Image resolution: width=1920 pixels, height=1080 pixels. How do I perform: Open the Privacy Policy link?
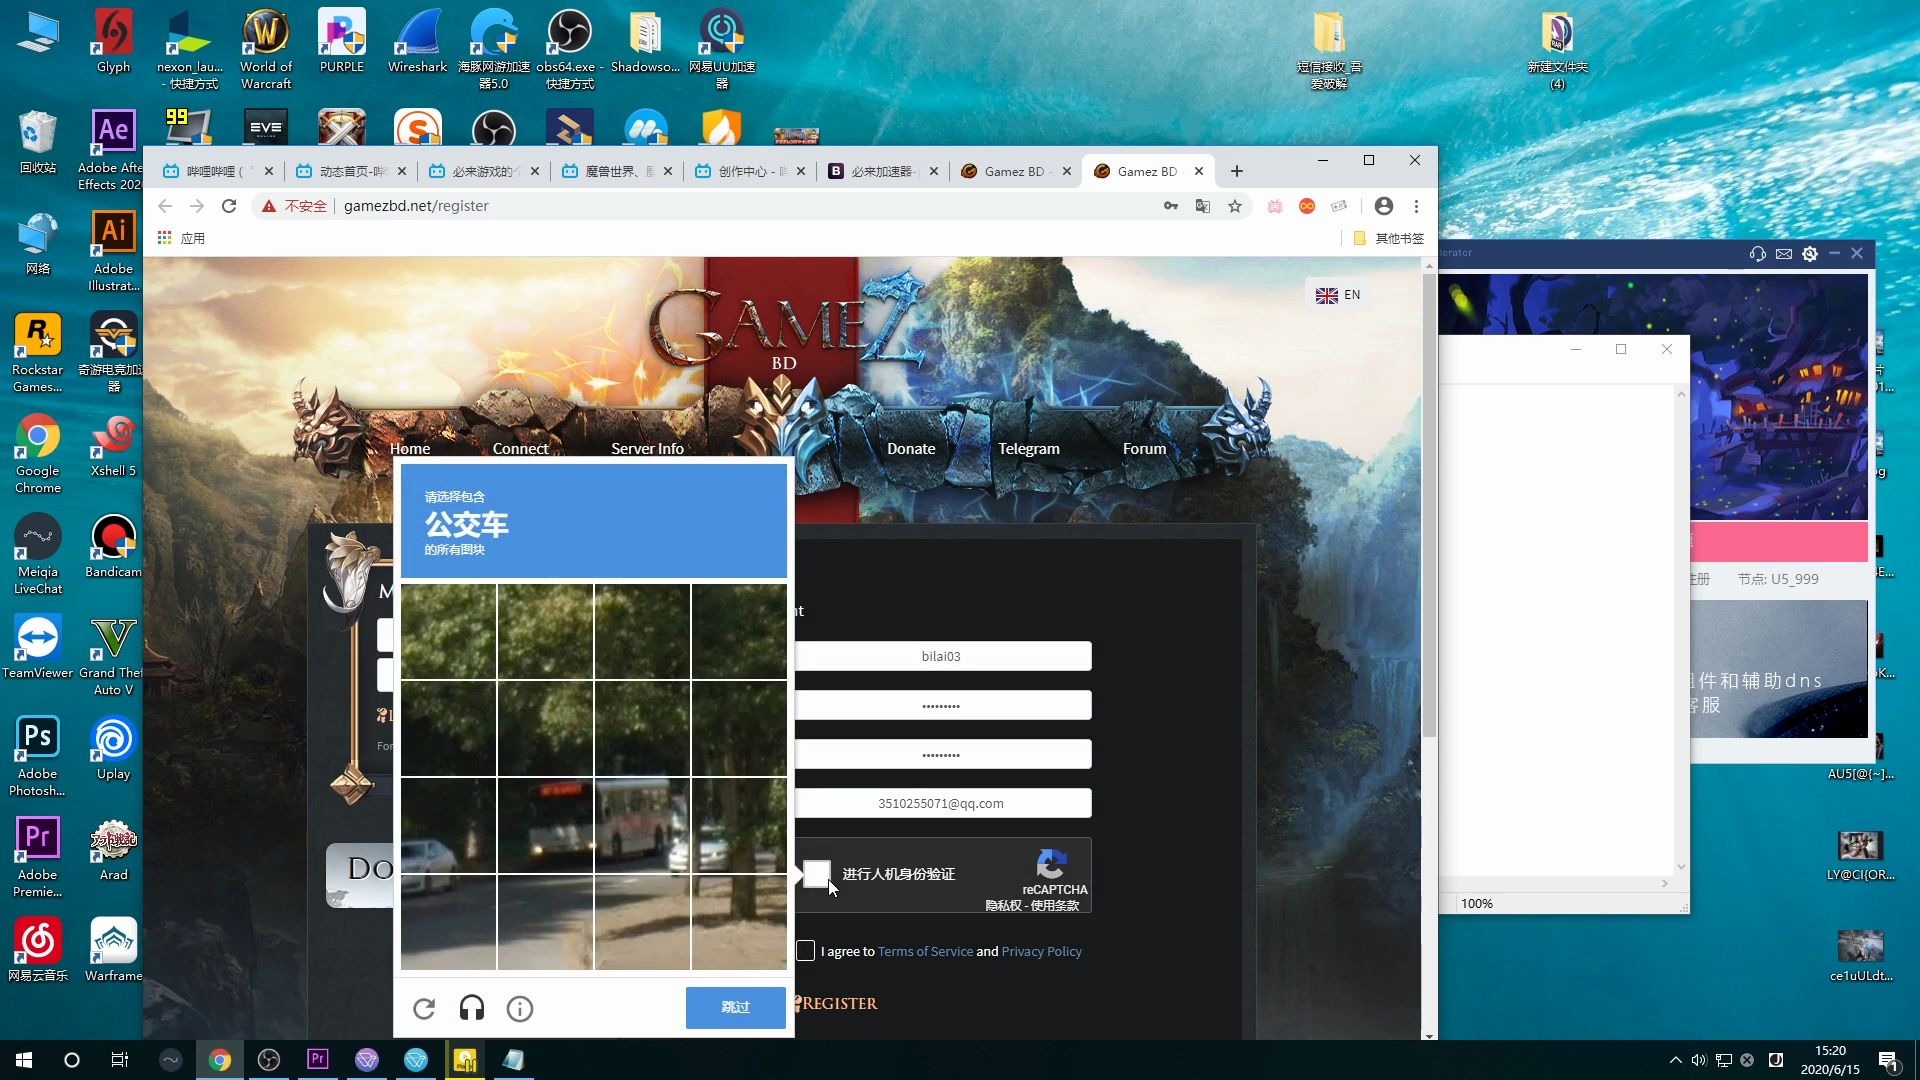[x=1041, y=951]
